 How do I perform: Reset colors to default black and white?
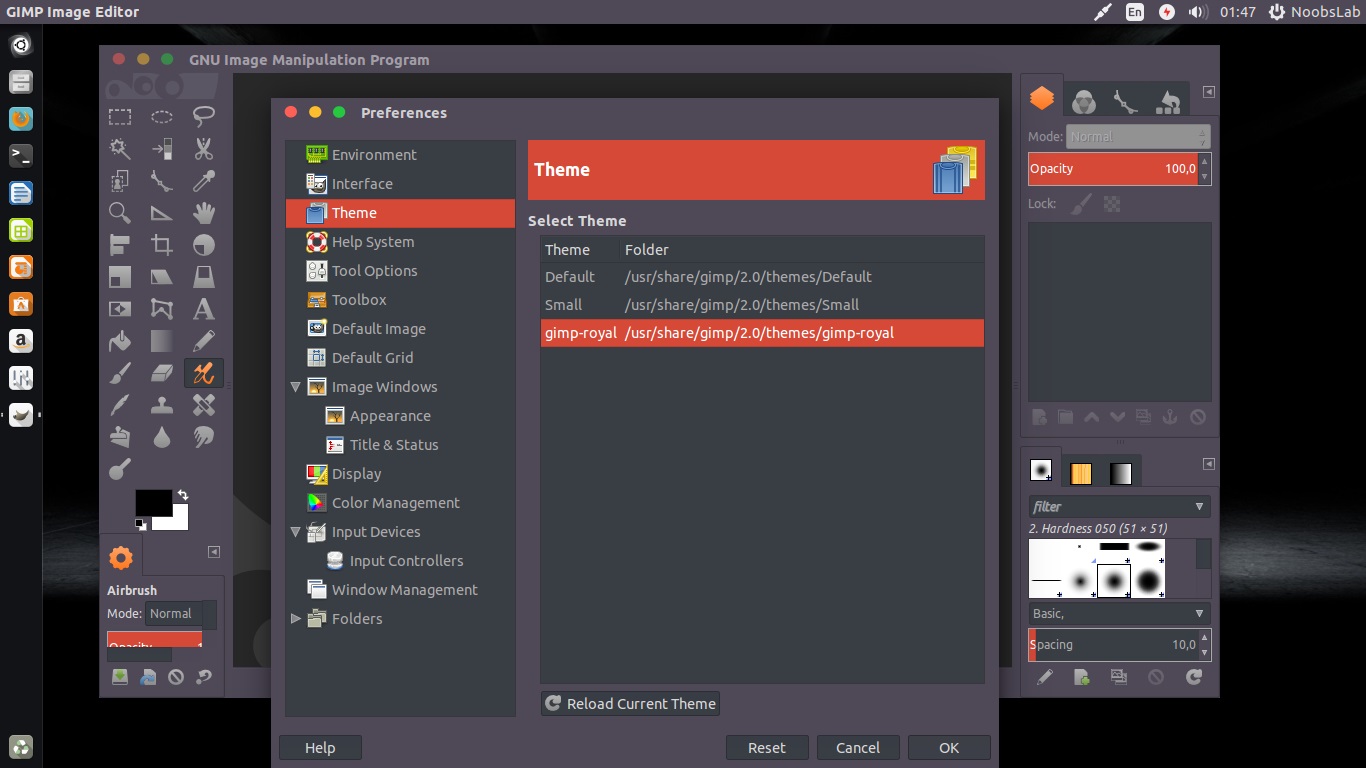(x=140, y=523)
